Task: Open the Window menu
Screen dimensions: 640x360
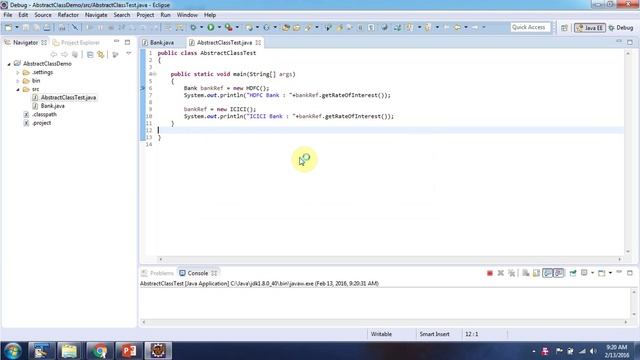Action: click(x=187, y=15)
